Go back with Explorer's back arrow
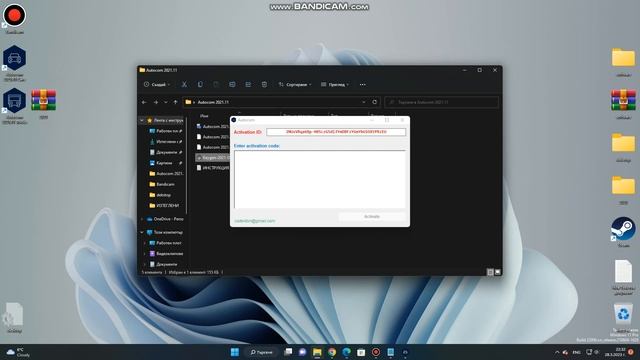The image size is (640, 360). pos(144,102)
